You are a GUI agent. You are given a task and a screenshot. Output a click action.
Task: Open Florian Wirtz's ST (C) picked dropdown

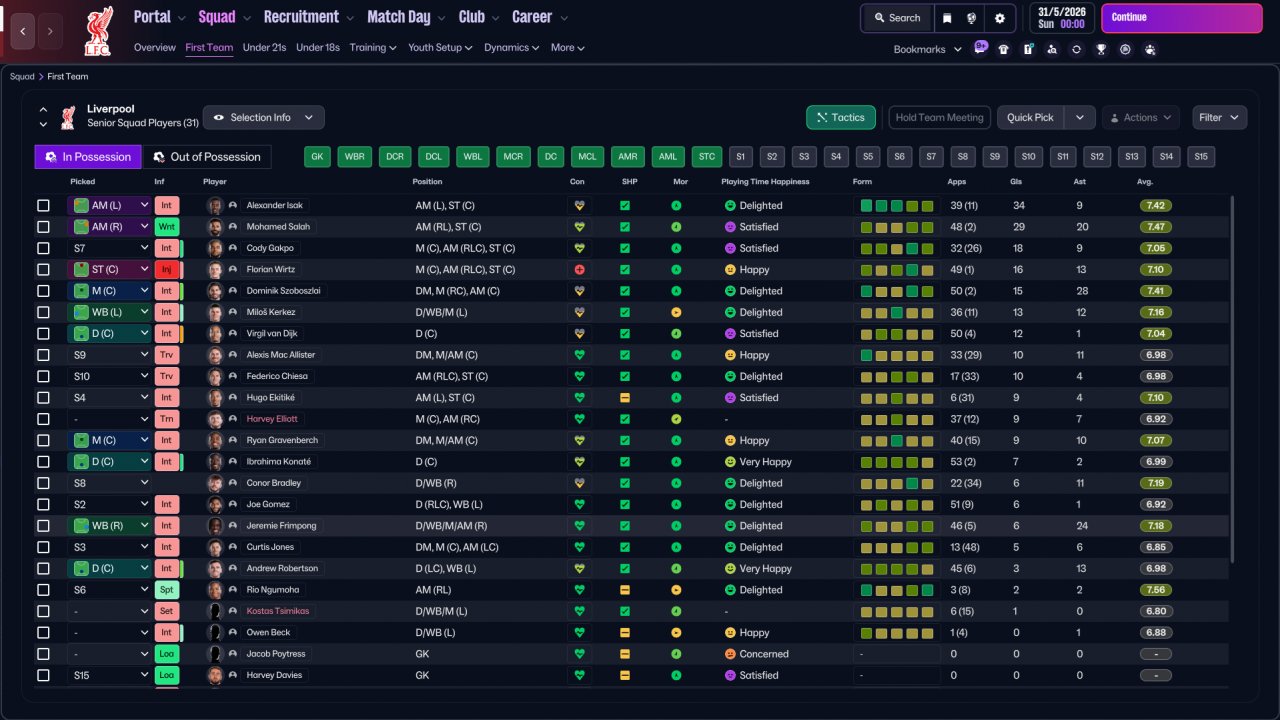coord(110,270)
